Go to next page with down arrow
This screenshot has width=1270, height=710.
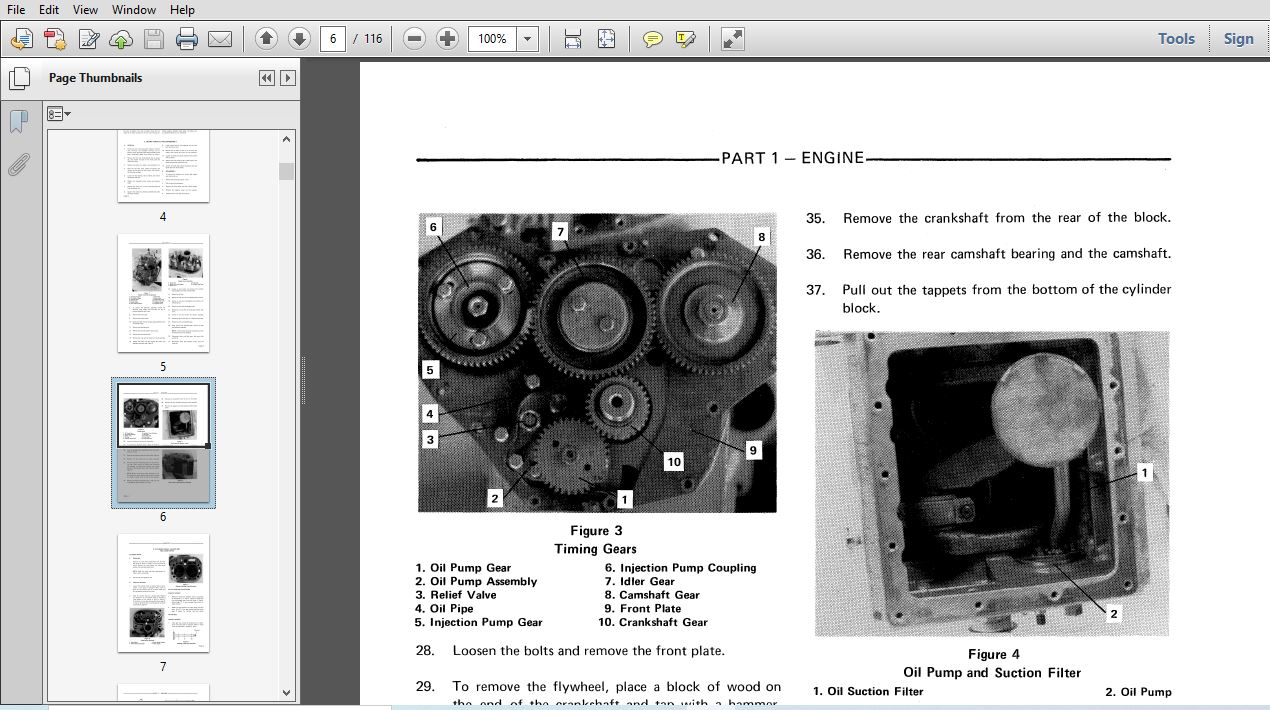coord(299,39)
